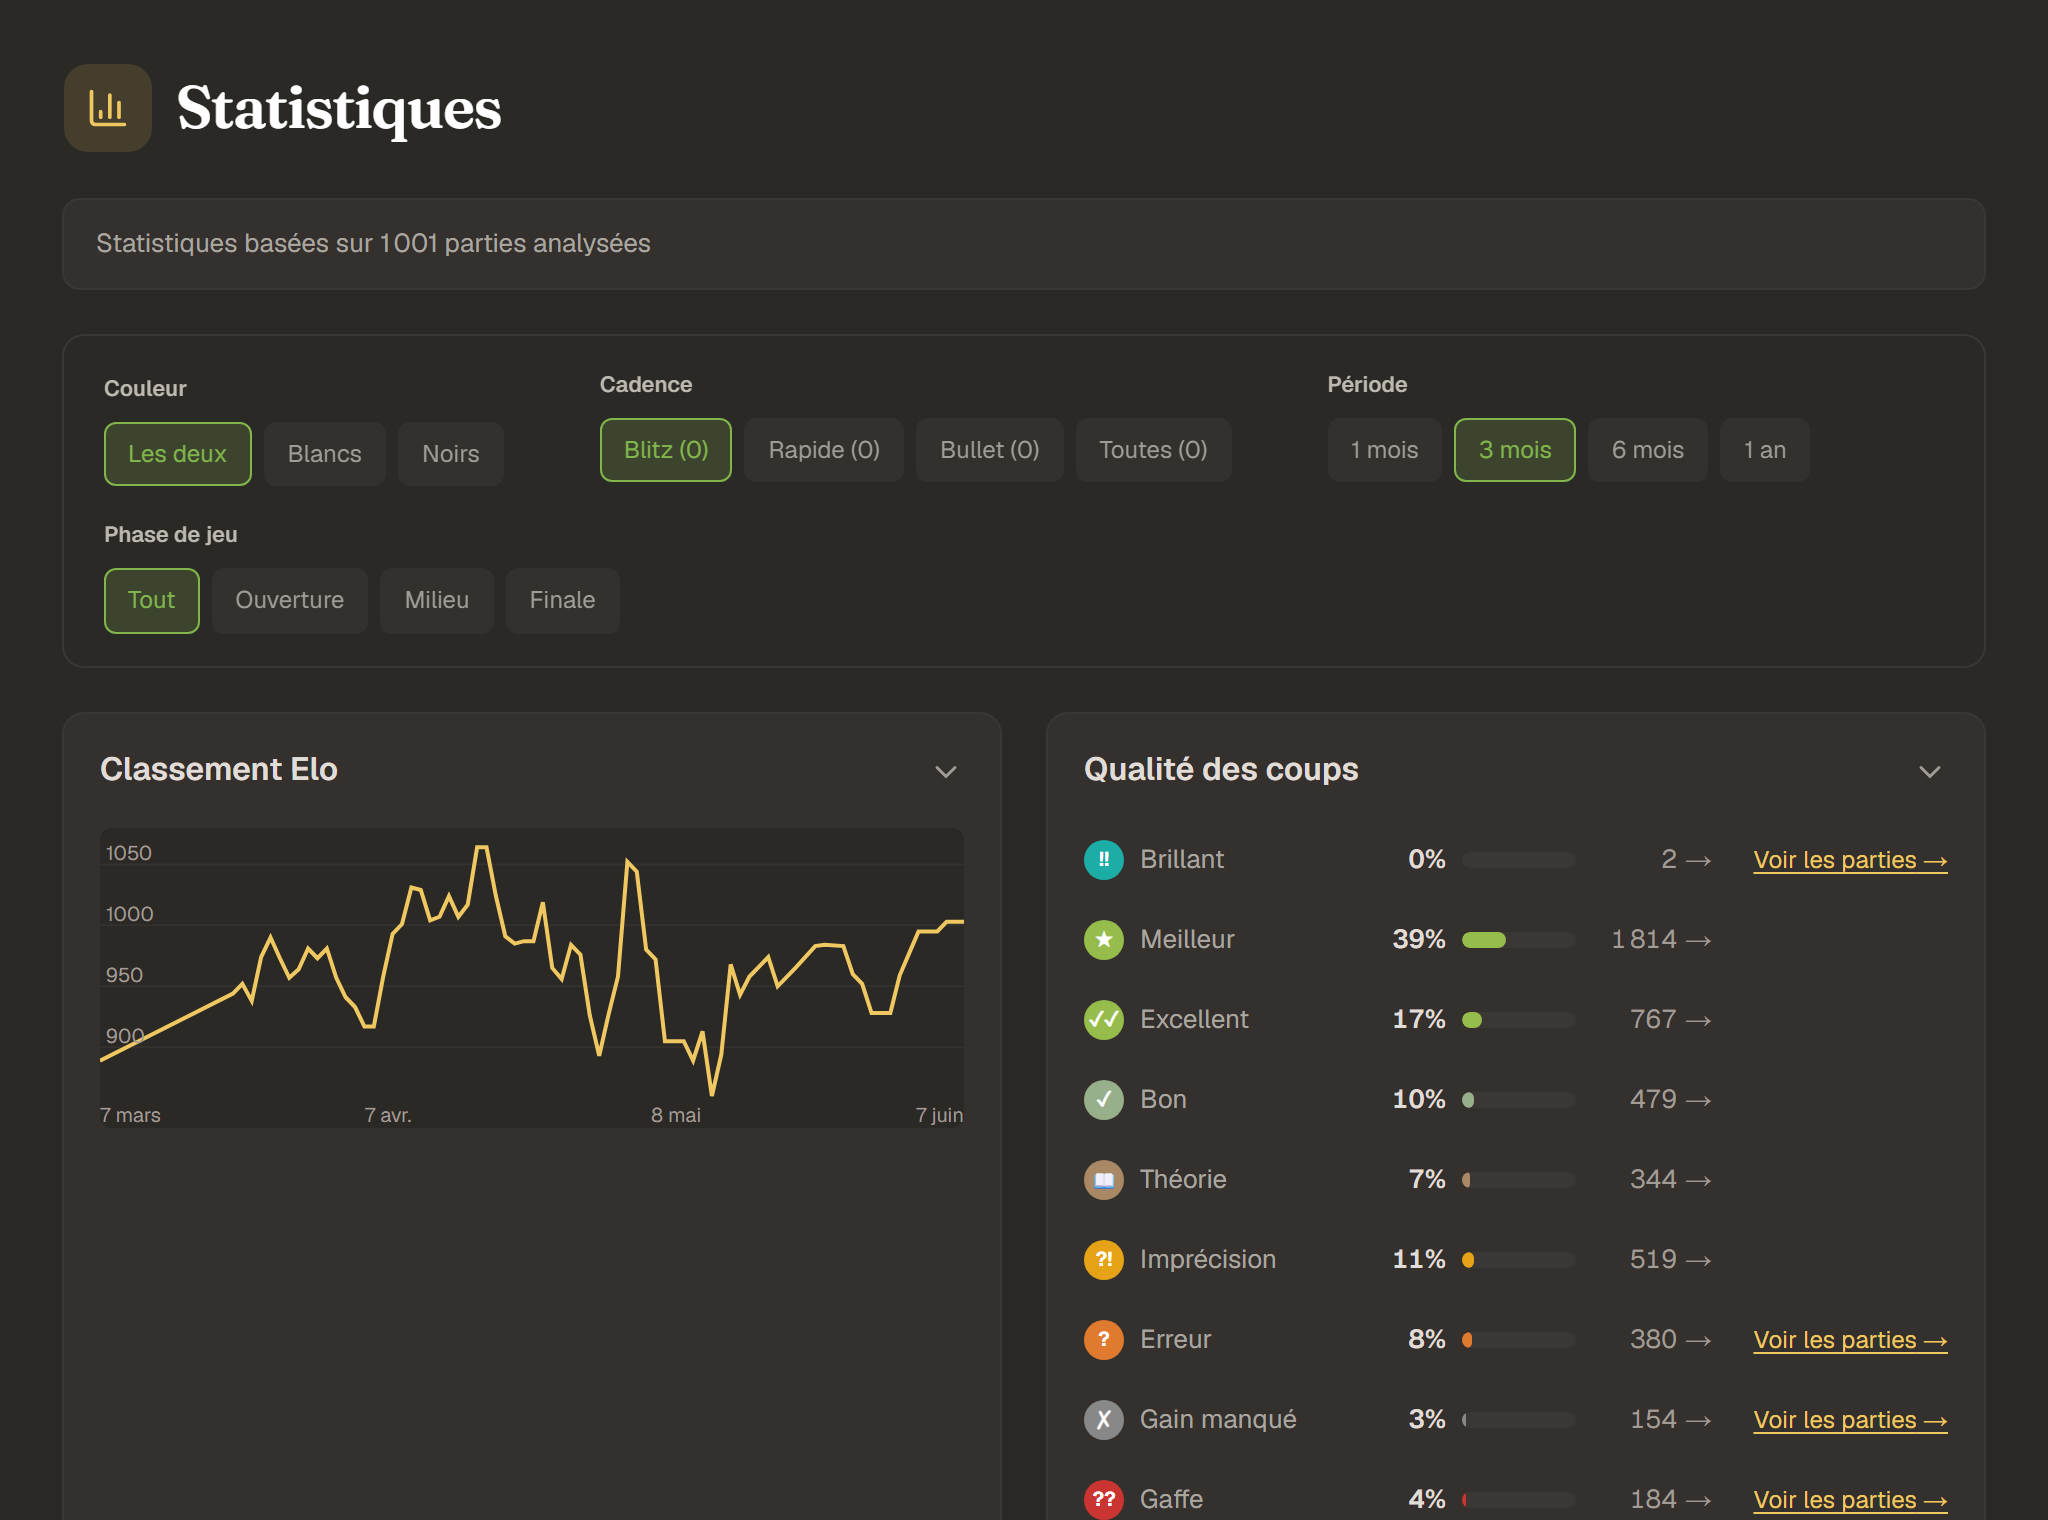
Task: Open Voir les parties for Brillant
Action: pyautogui.click(x=1850, y=860)
